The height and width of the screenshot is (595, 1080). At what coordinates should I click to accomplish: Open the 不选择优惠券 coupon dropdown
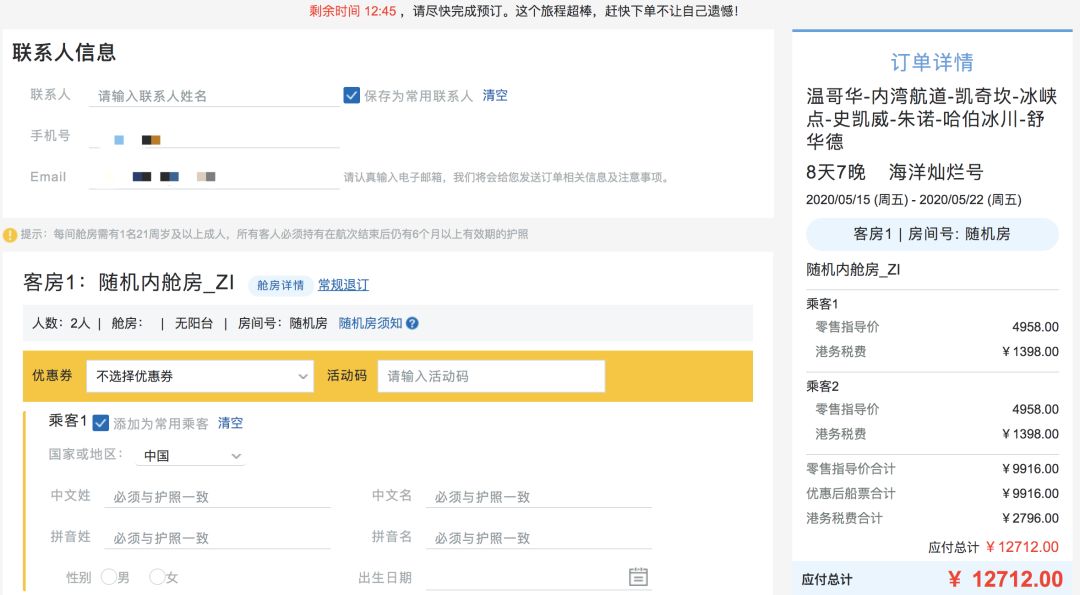[199, 376]
